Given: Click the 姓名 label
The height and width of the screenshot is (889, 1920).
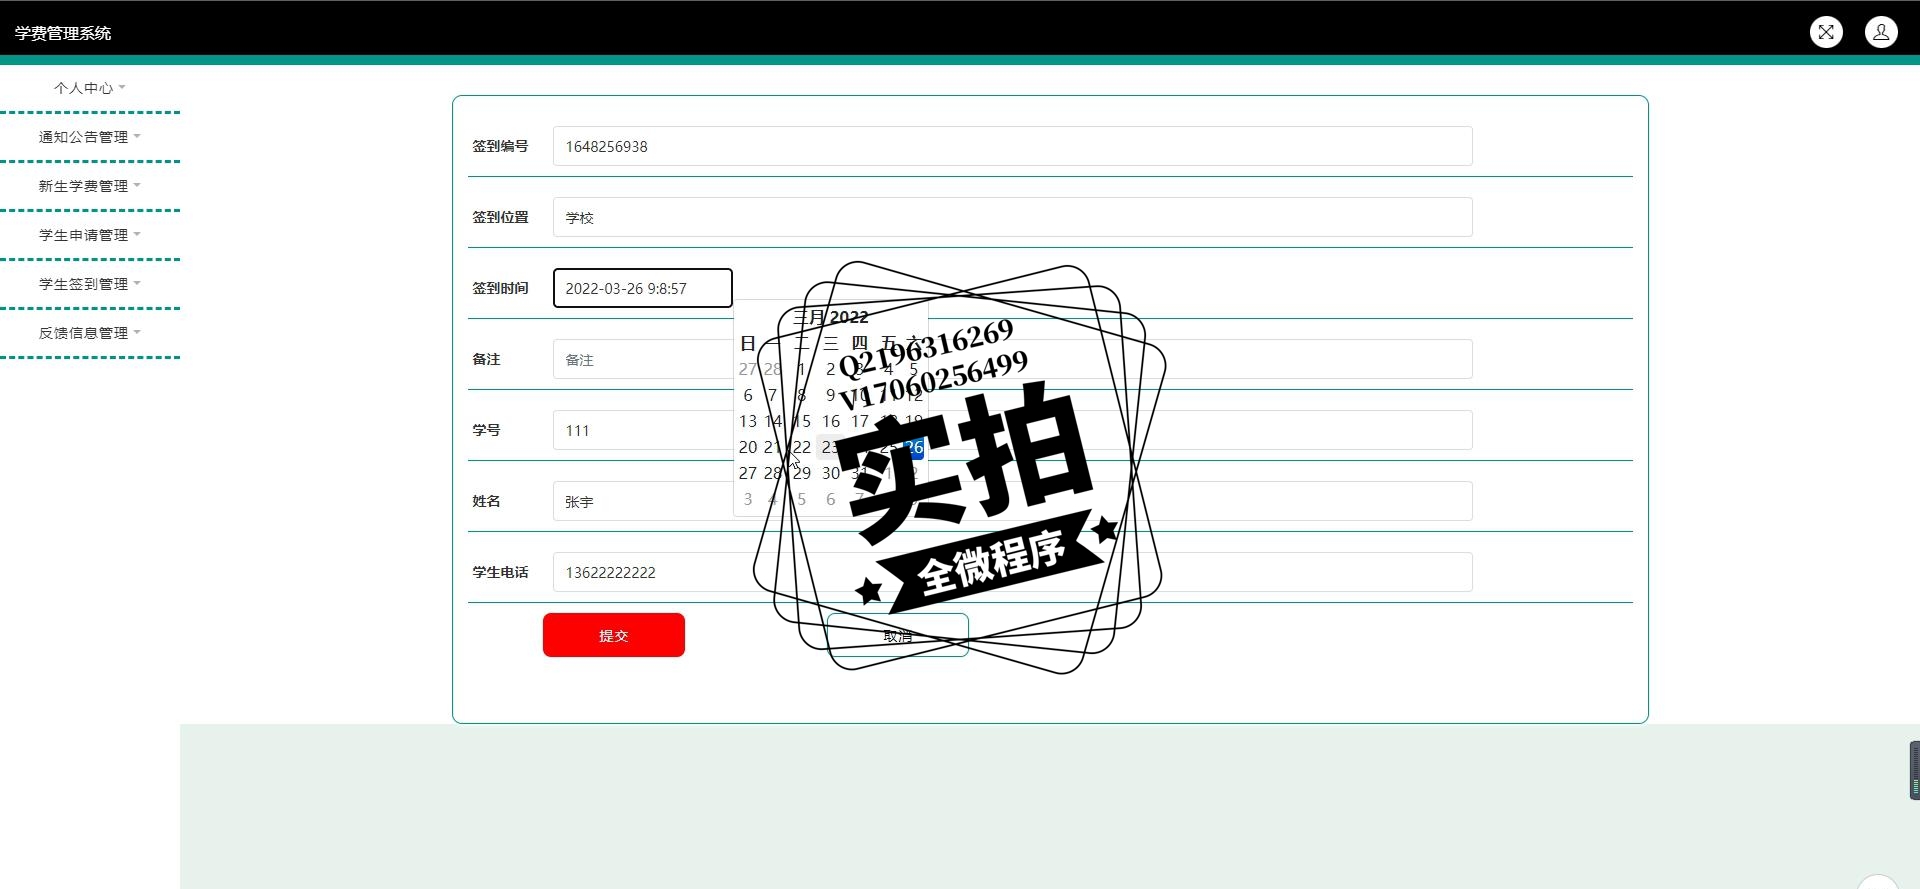Looking at the screenshot, I should (486, 501).
